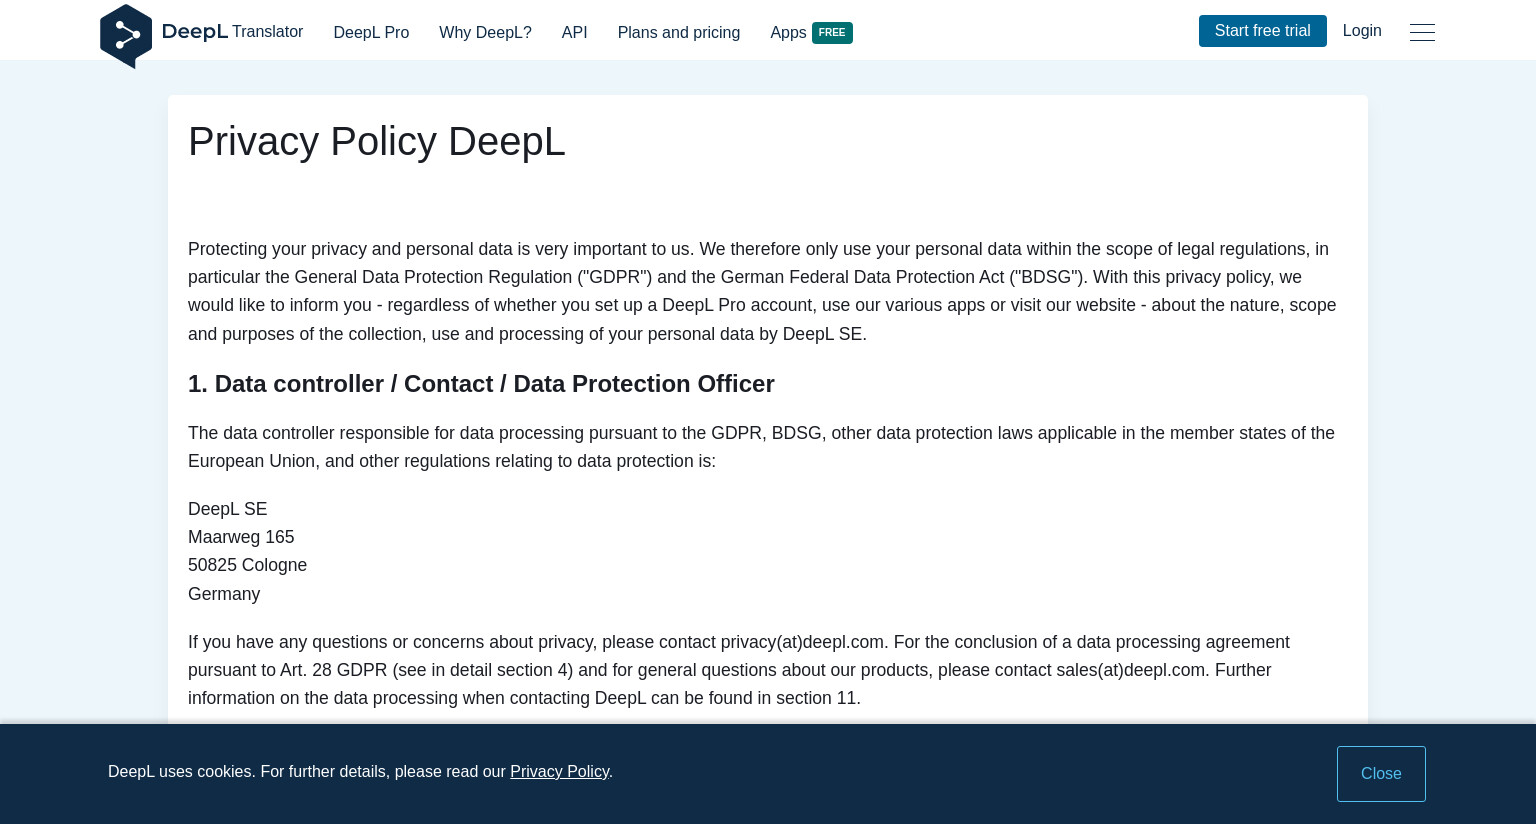Click the text '50825 Cologne'
The image size is (1536, 824).
[x=248, y=565]
